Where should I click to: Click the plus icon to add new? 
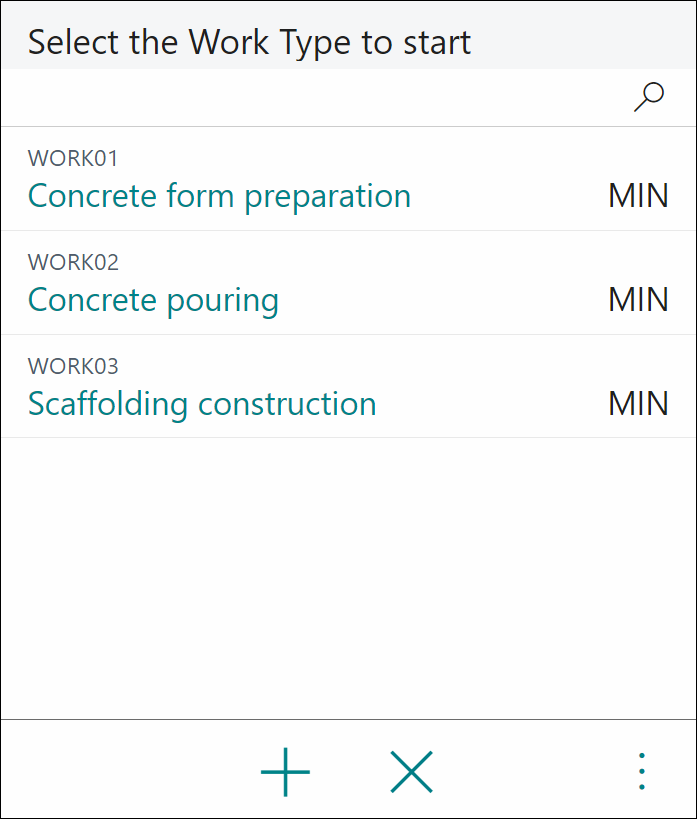pos(285,771)
